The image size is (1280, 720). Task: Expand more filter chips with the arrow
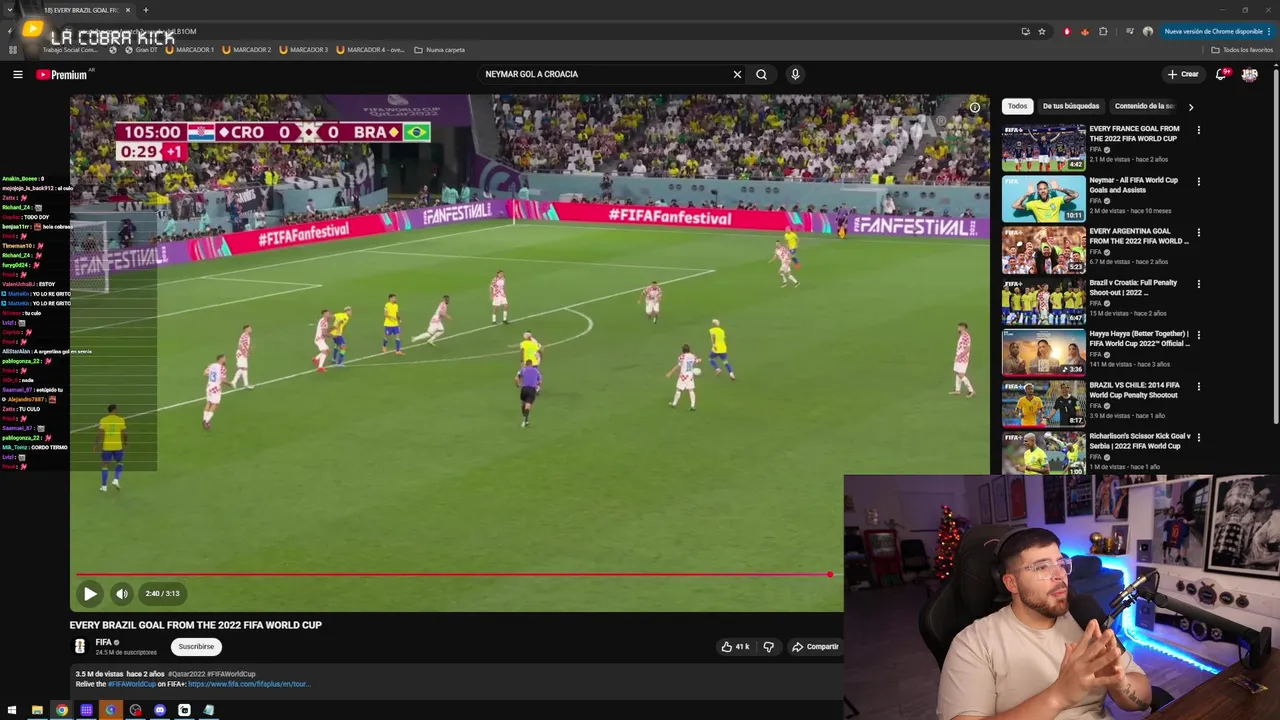[1190, 106]
